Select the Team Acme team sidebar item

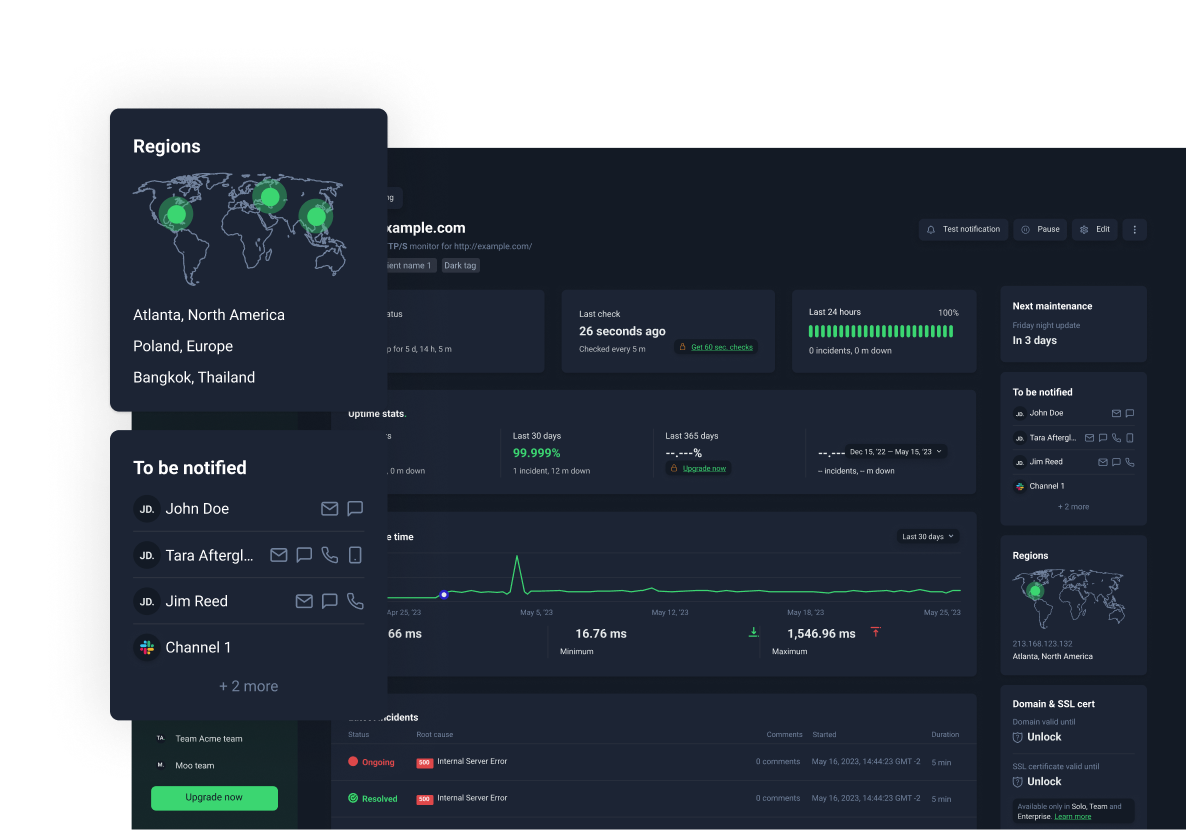[x=208, y=739]
